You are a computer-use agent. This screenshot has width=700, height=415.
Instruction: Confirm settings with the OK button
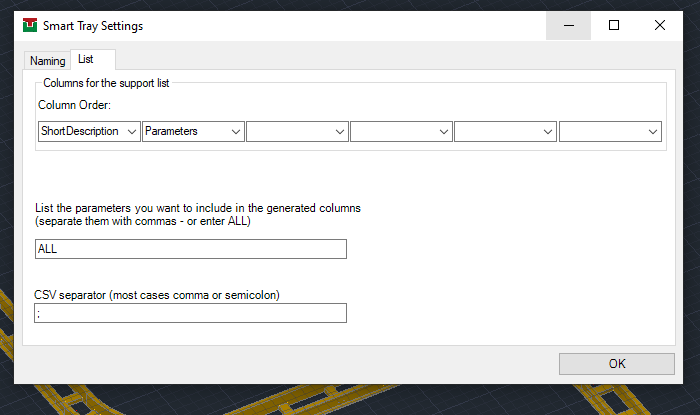click(x=617, y=364)
